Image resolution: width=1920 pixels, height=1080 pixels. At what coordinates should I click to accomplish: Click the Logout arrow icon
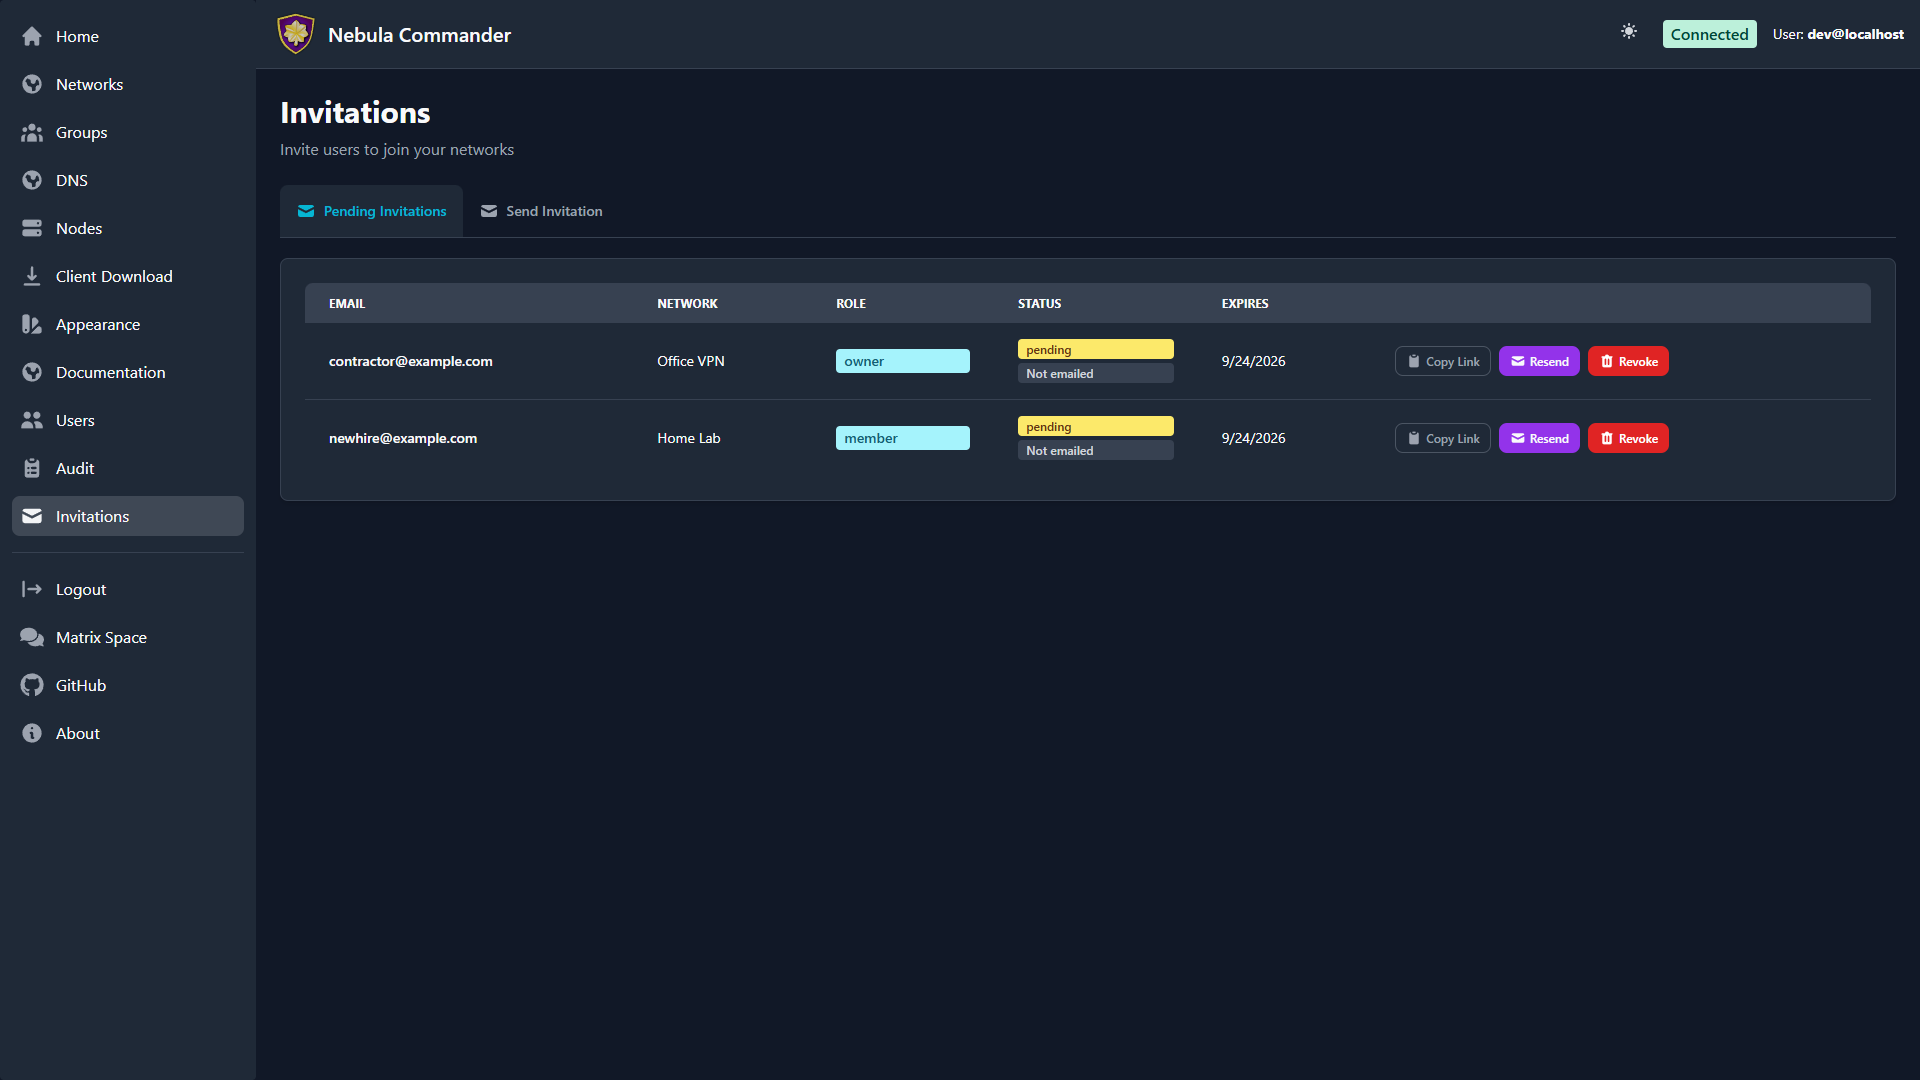coord(32,589)
